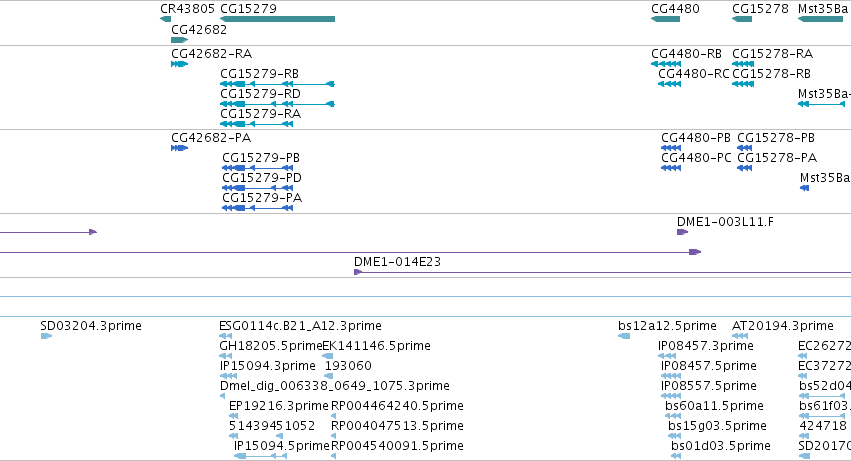The image size is (851, 461).
Task: Open the CG4480-RB transcript label
Action: (x=686, y=54)
